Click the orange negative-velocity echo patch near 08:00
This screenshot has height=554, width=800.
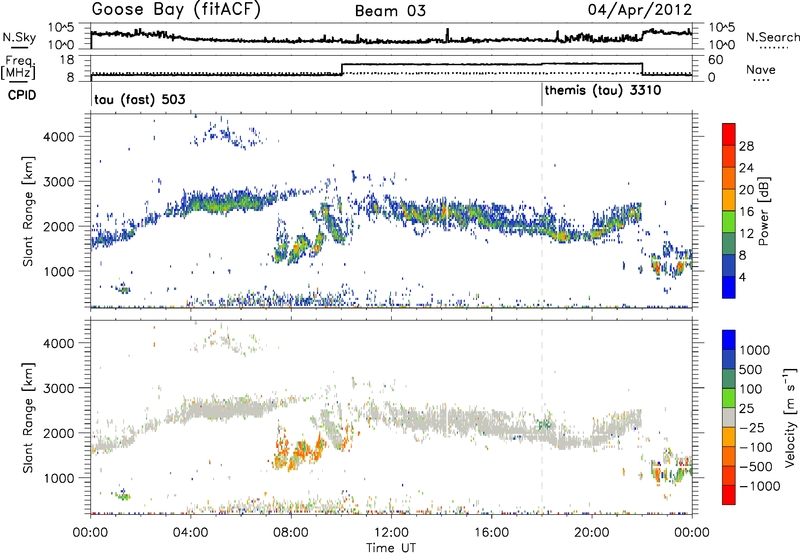pyautogui.click(x=298, y=453)
